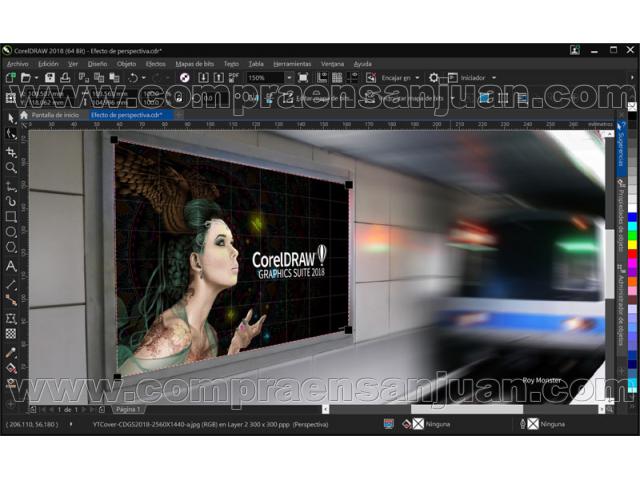Switch to Pantalla de inicio tab
Image resolution: width=640 pixels, height=480 pixels.
[55, 115]
